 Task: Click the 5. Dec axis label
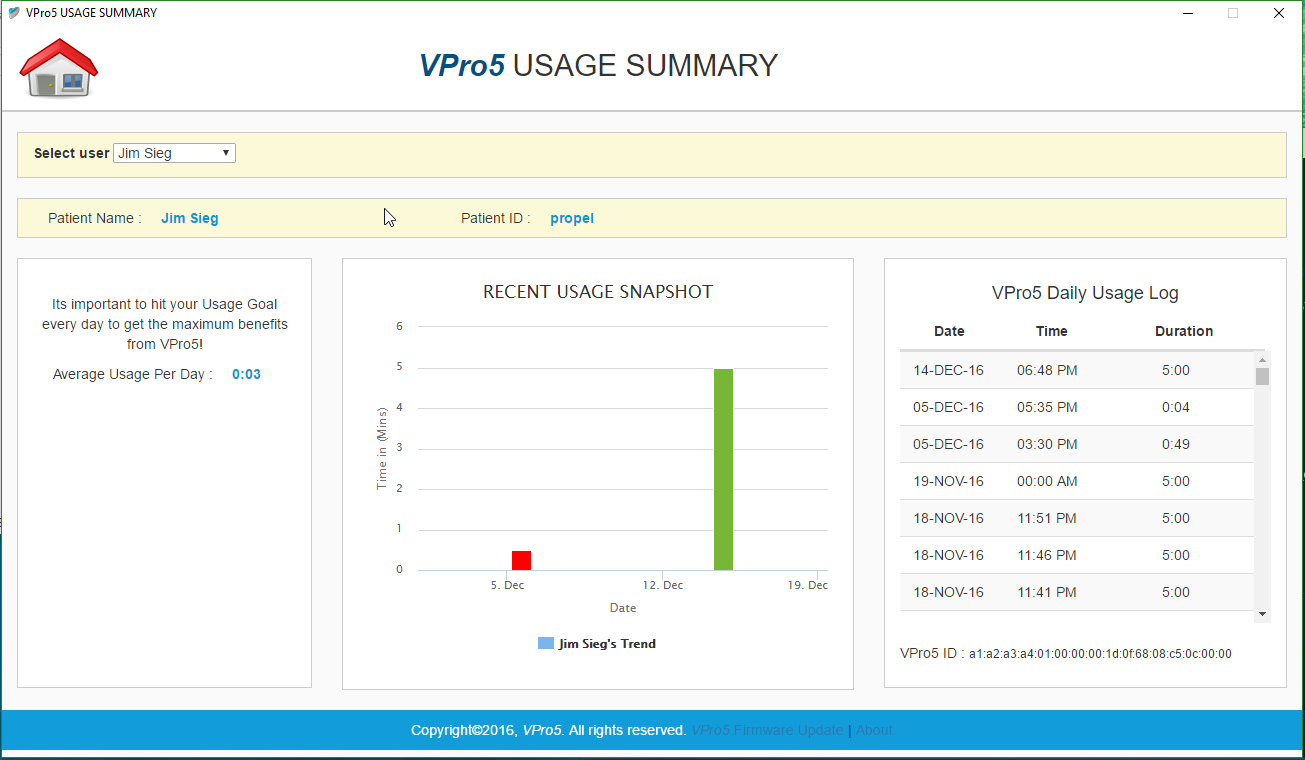[508, 585]
